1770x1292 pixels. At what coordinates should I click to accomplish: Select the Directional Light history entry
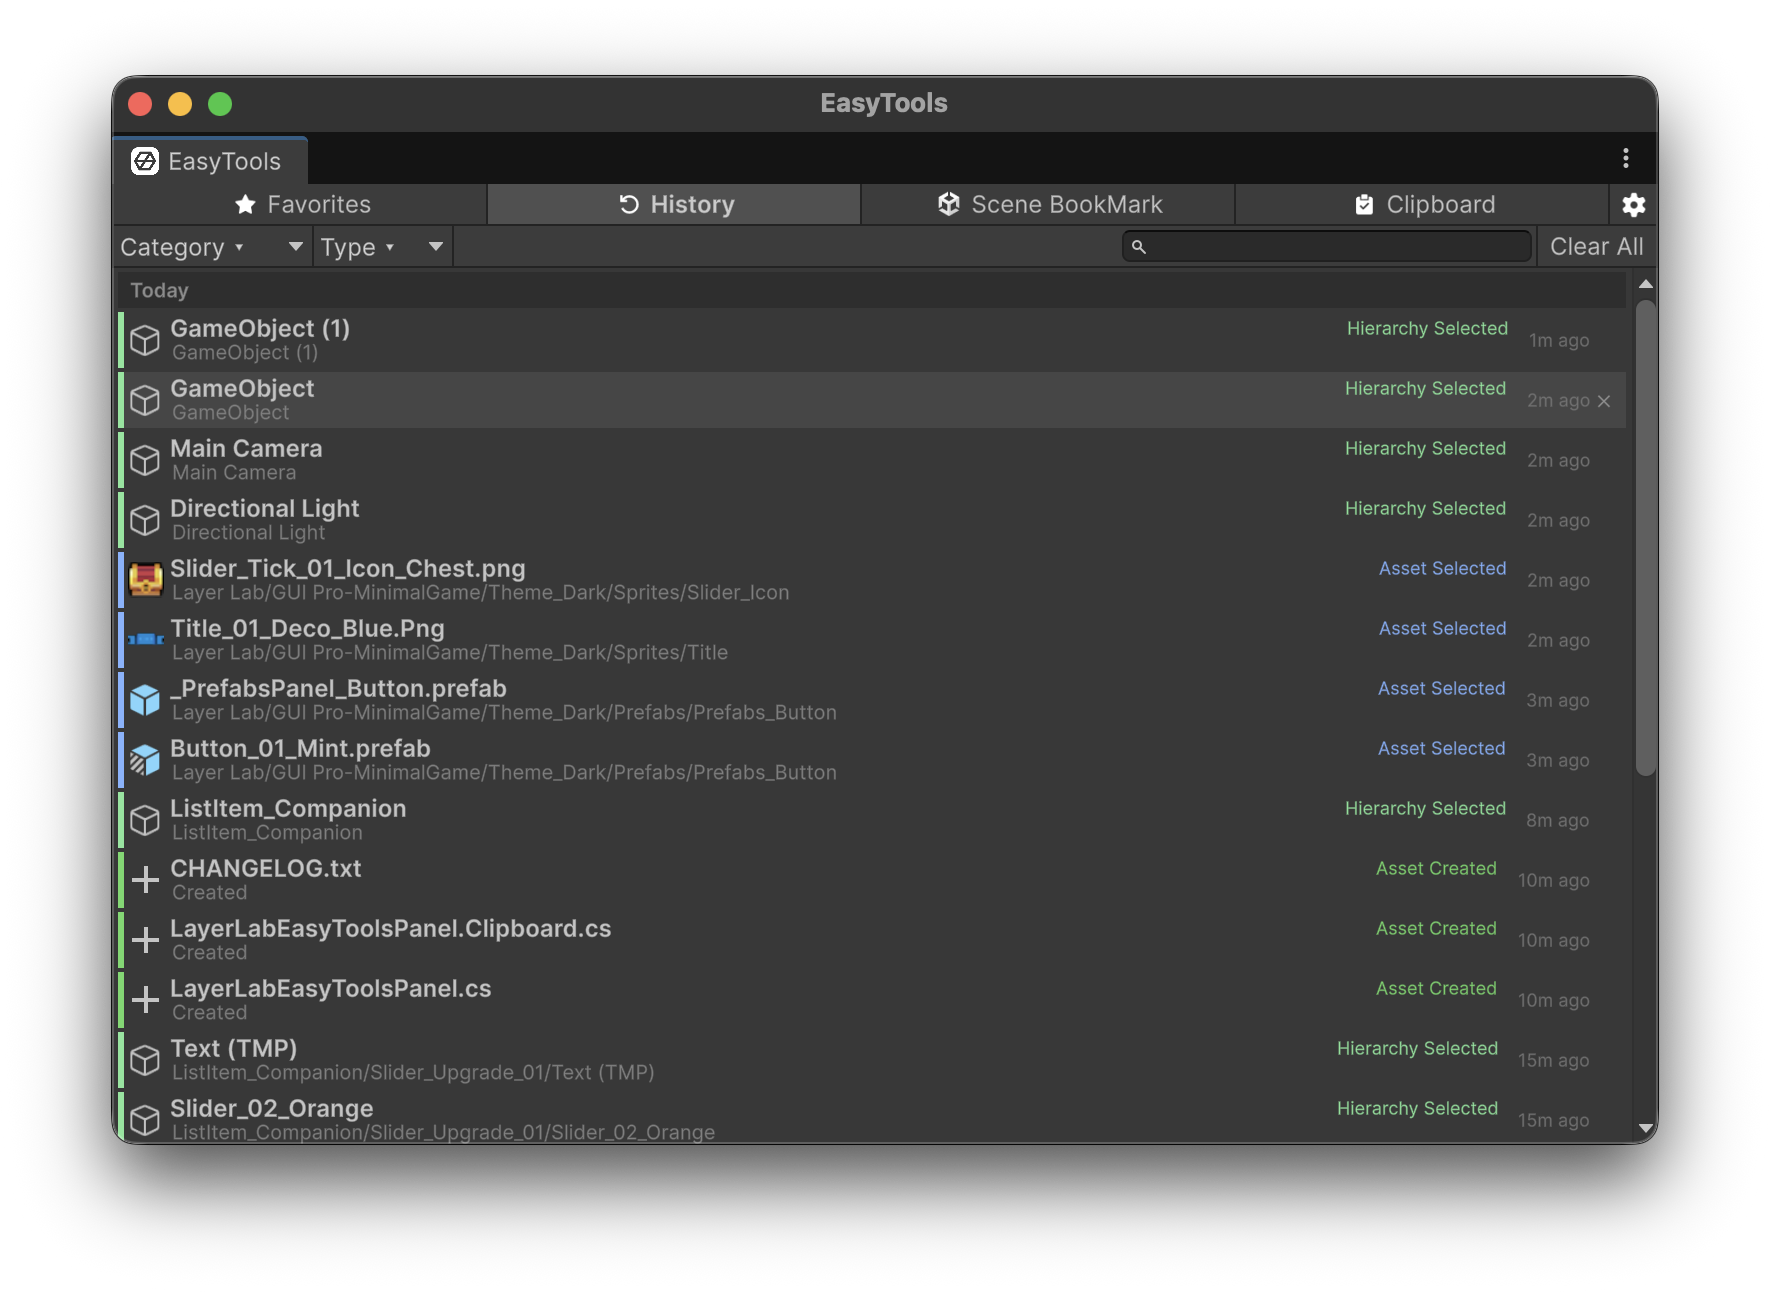click(872, 520)
